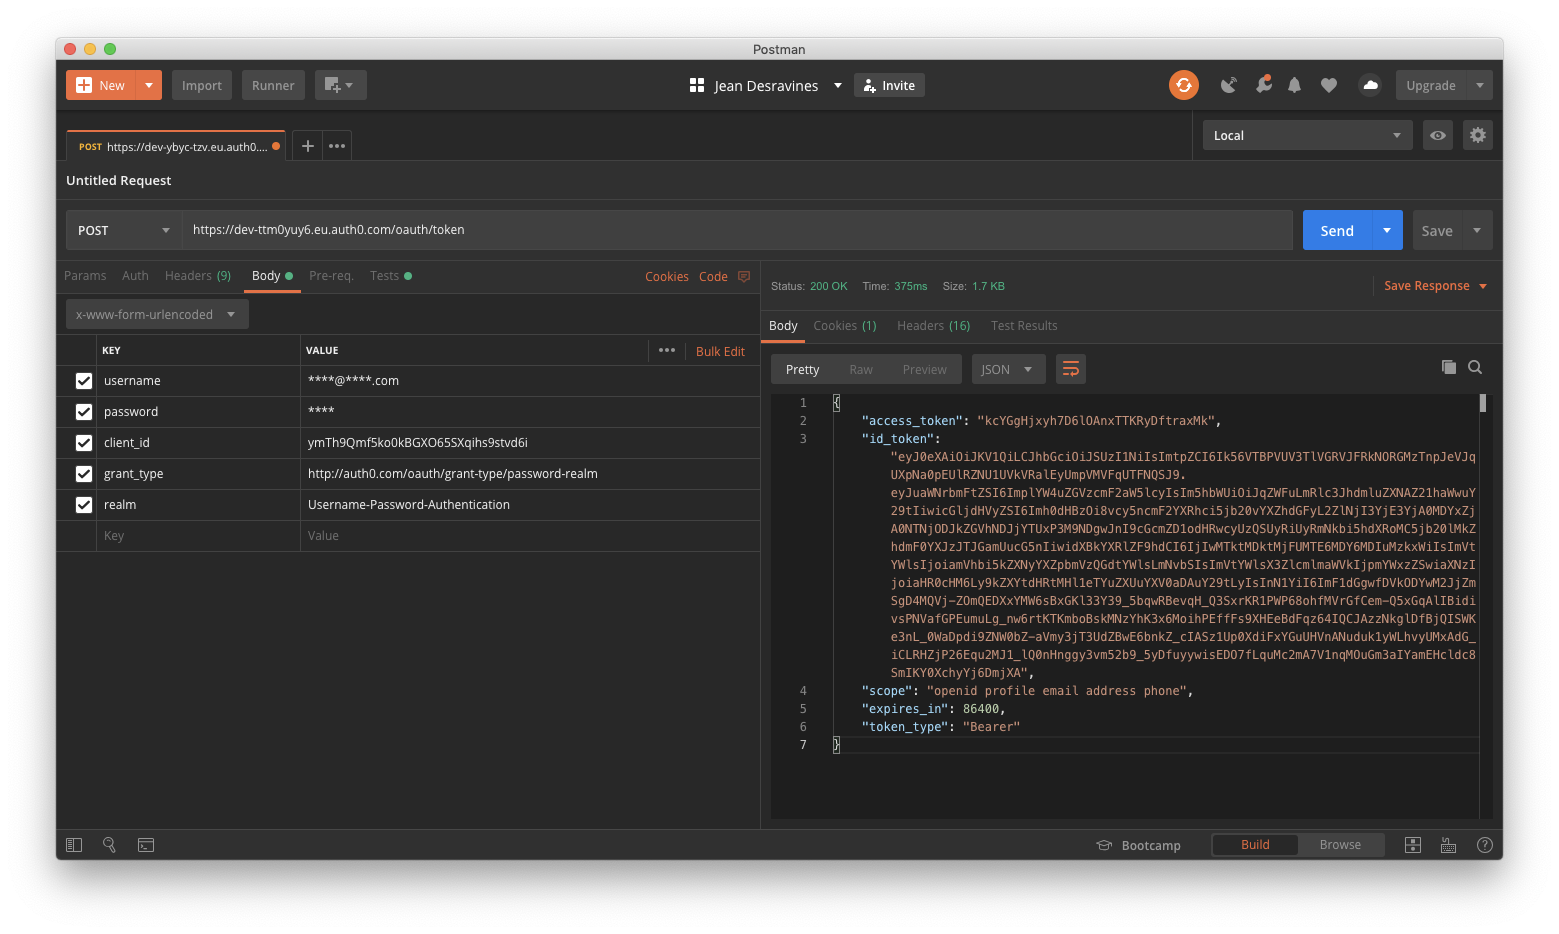Disable the password key-value row
1559x934 pixels.
[84, 411]
